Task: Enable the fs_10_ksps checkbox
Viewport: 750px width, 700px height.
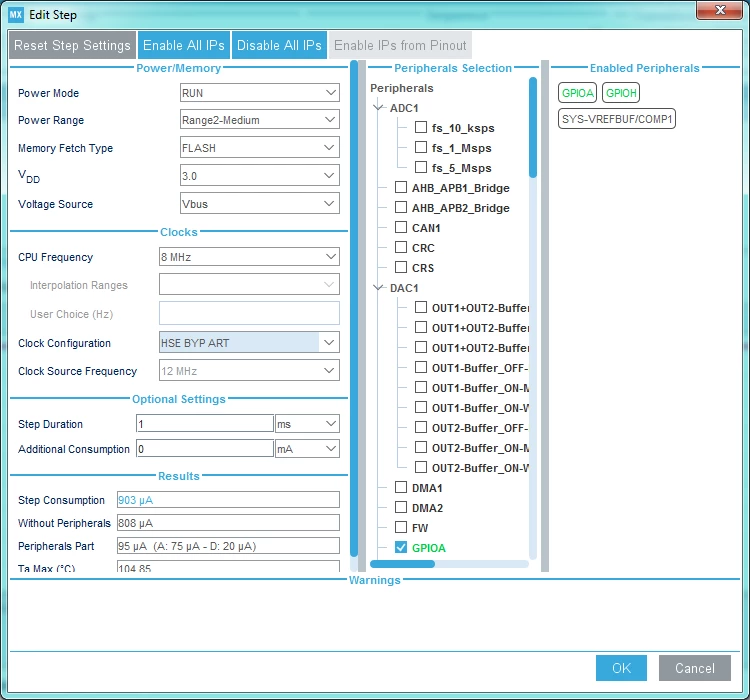Action: 421,127
